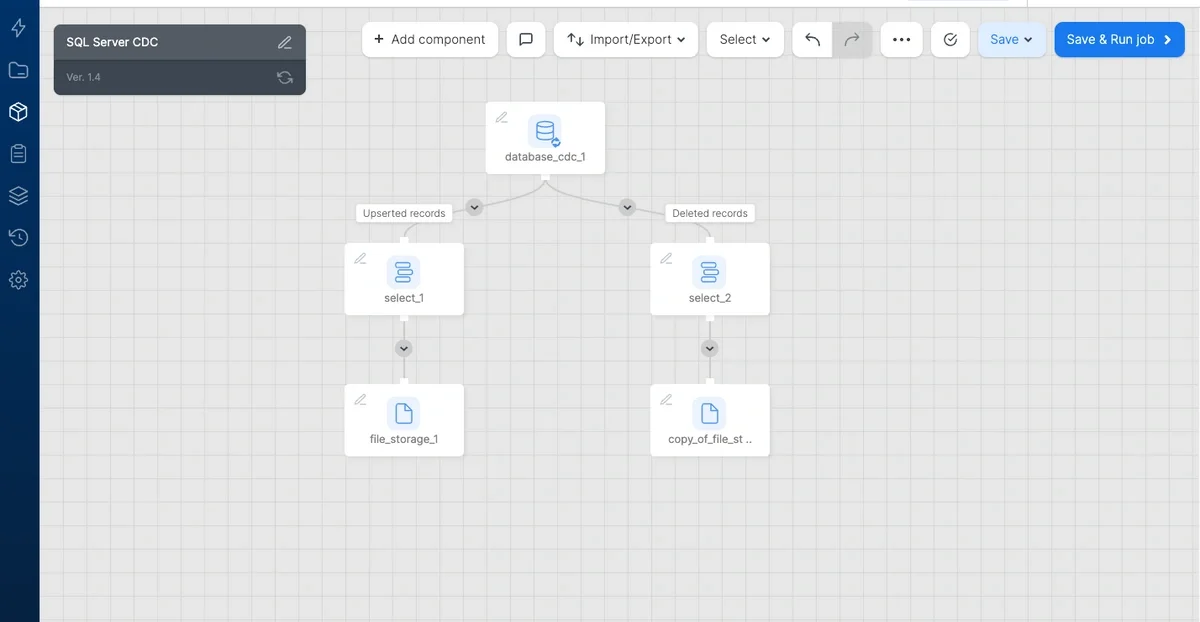The width and height of the screenshot is (1200, 622).
Task: Click the Upserted records branch label
Action: [404, 213]
